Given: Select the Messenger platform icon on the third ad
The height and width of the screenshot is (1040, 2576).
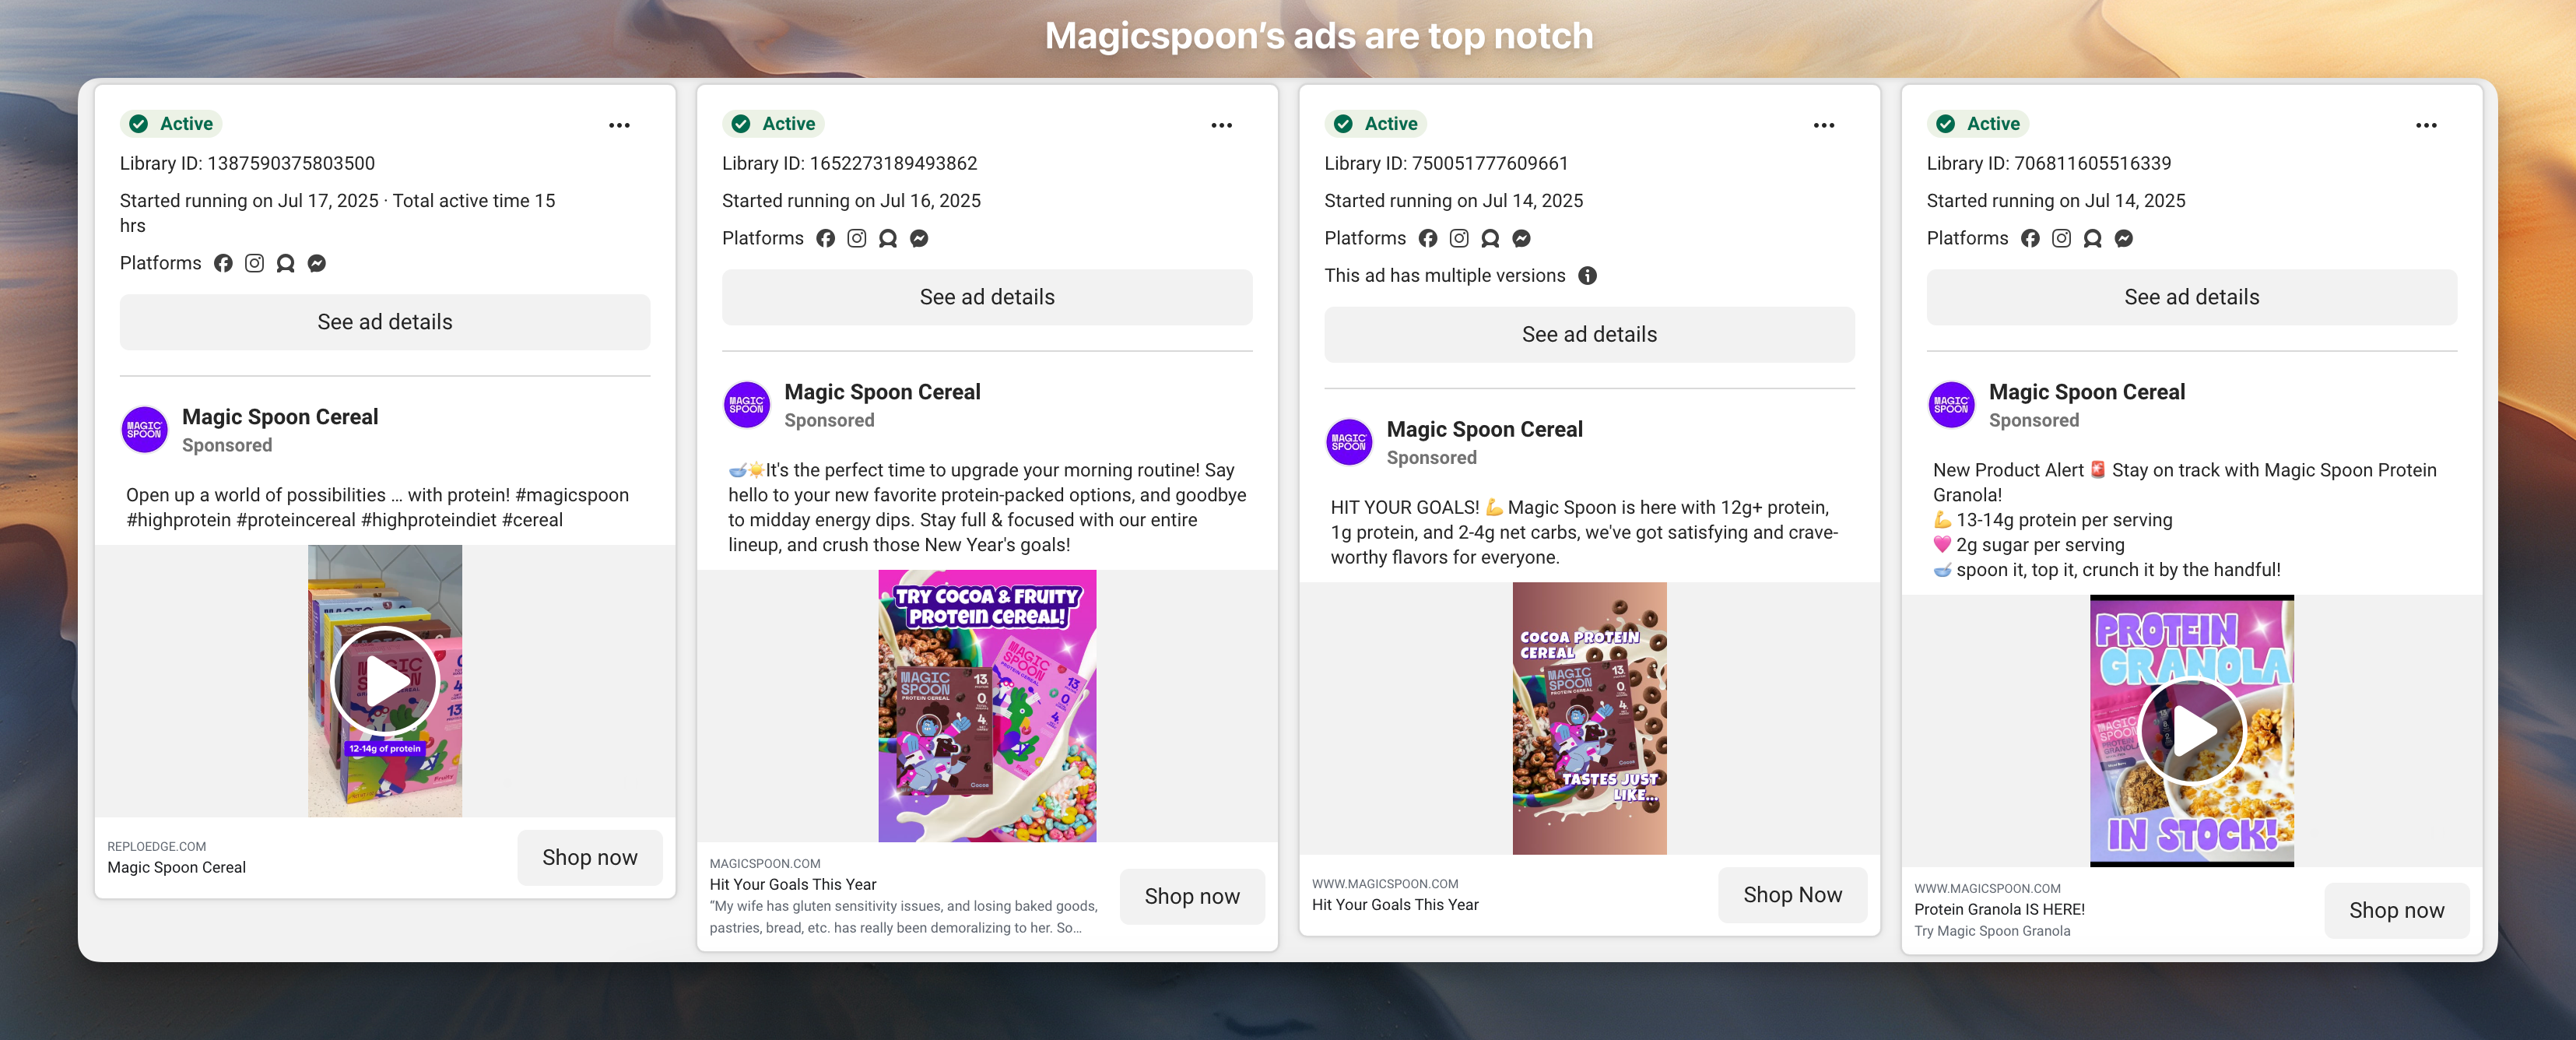Looking at the screenshot, I should (x=1520, y=238).
